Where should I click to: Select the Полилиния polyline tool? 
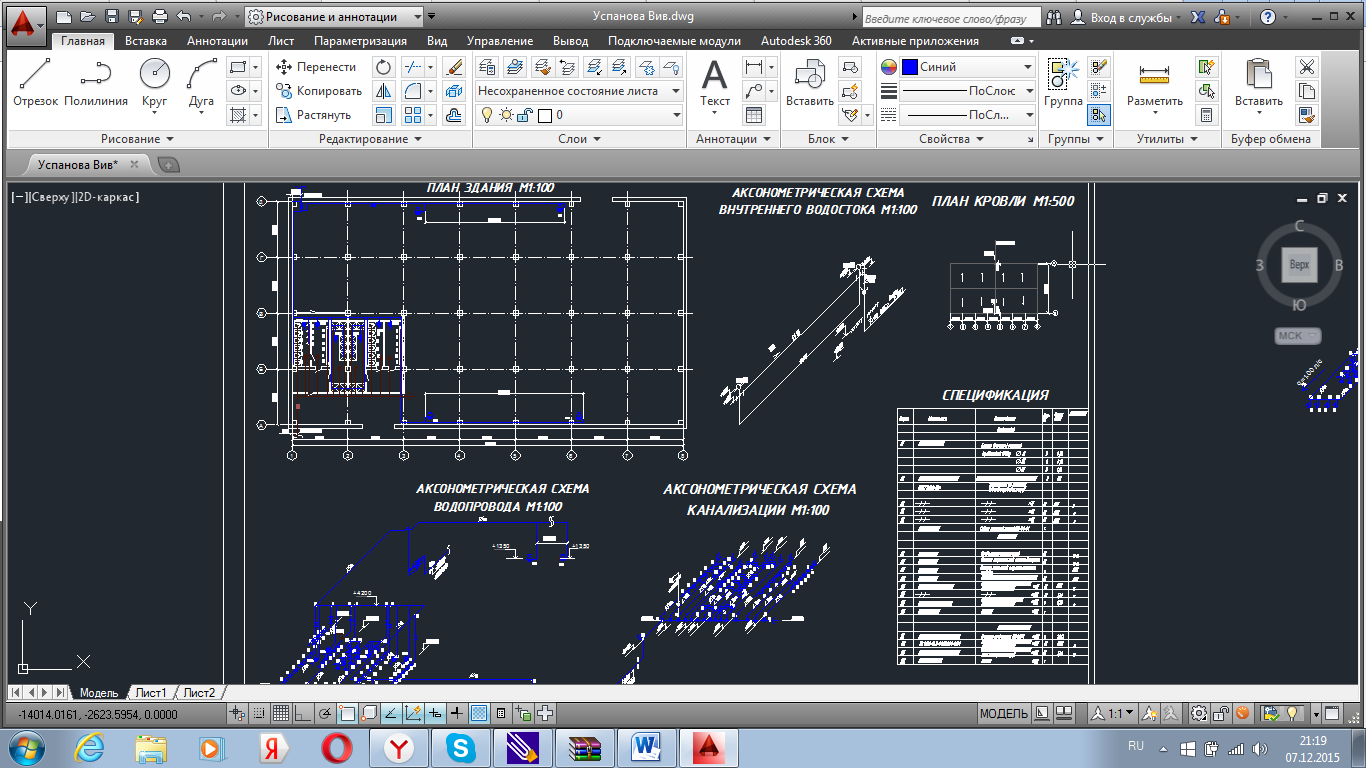(x=96, y=82)
